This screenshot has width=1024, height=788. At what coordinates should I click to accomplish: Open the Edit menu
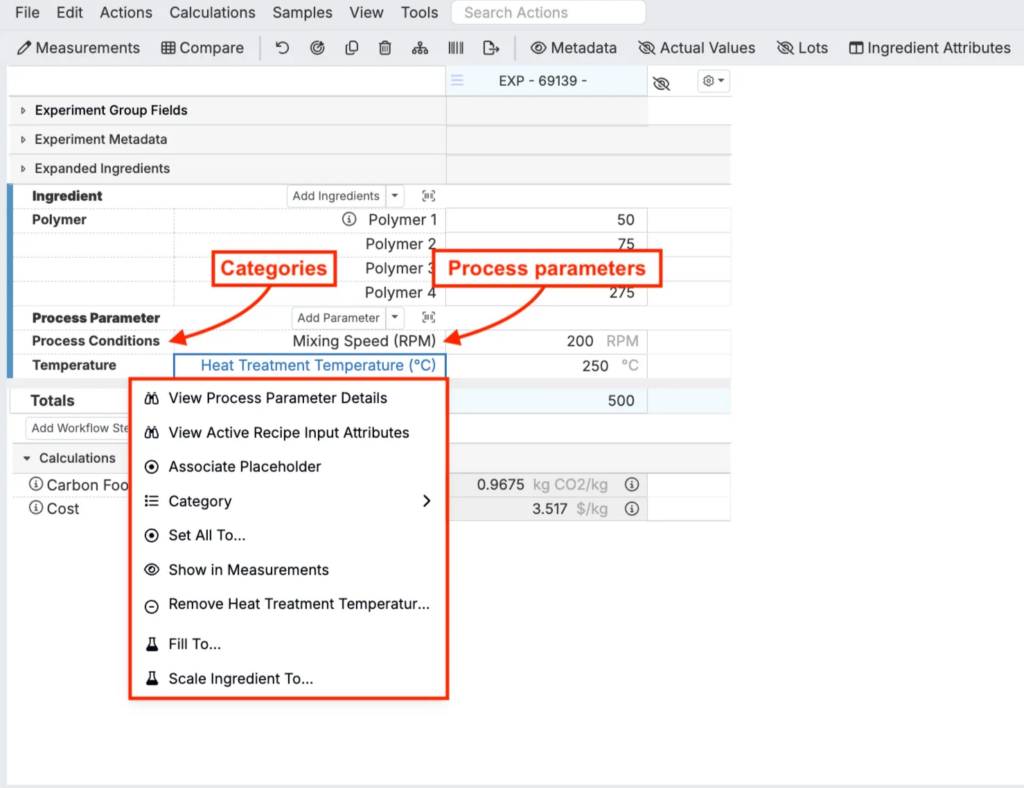point(69,12)
